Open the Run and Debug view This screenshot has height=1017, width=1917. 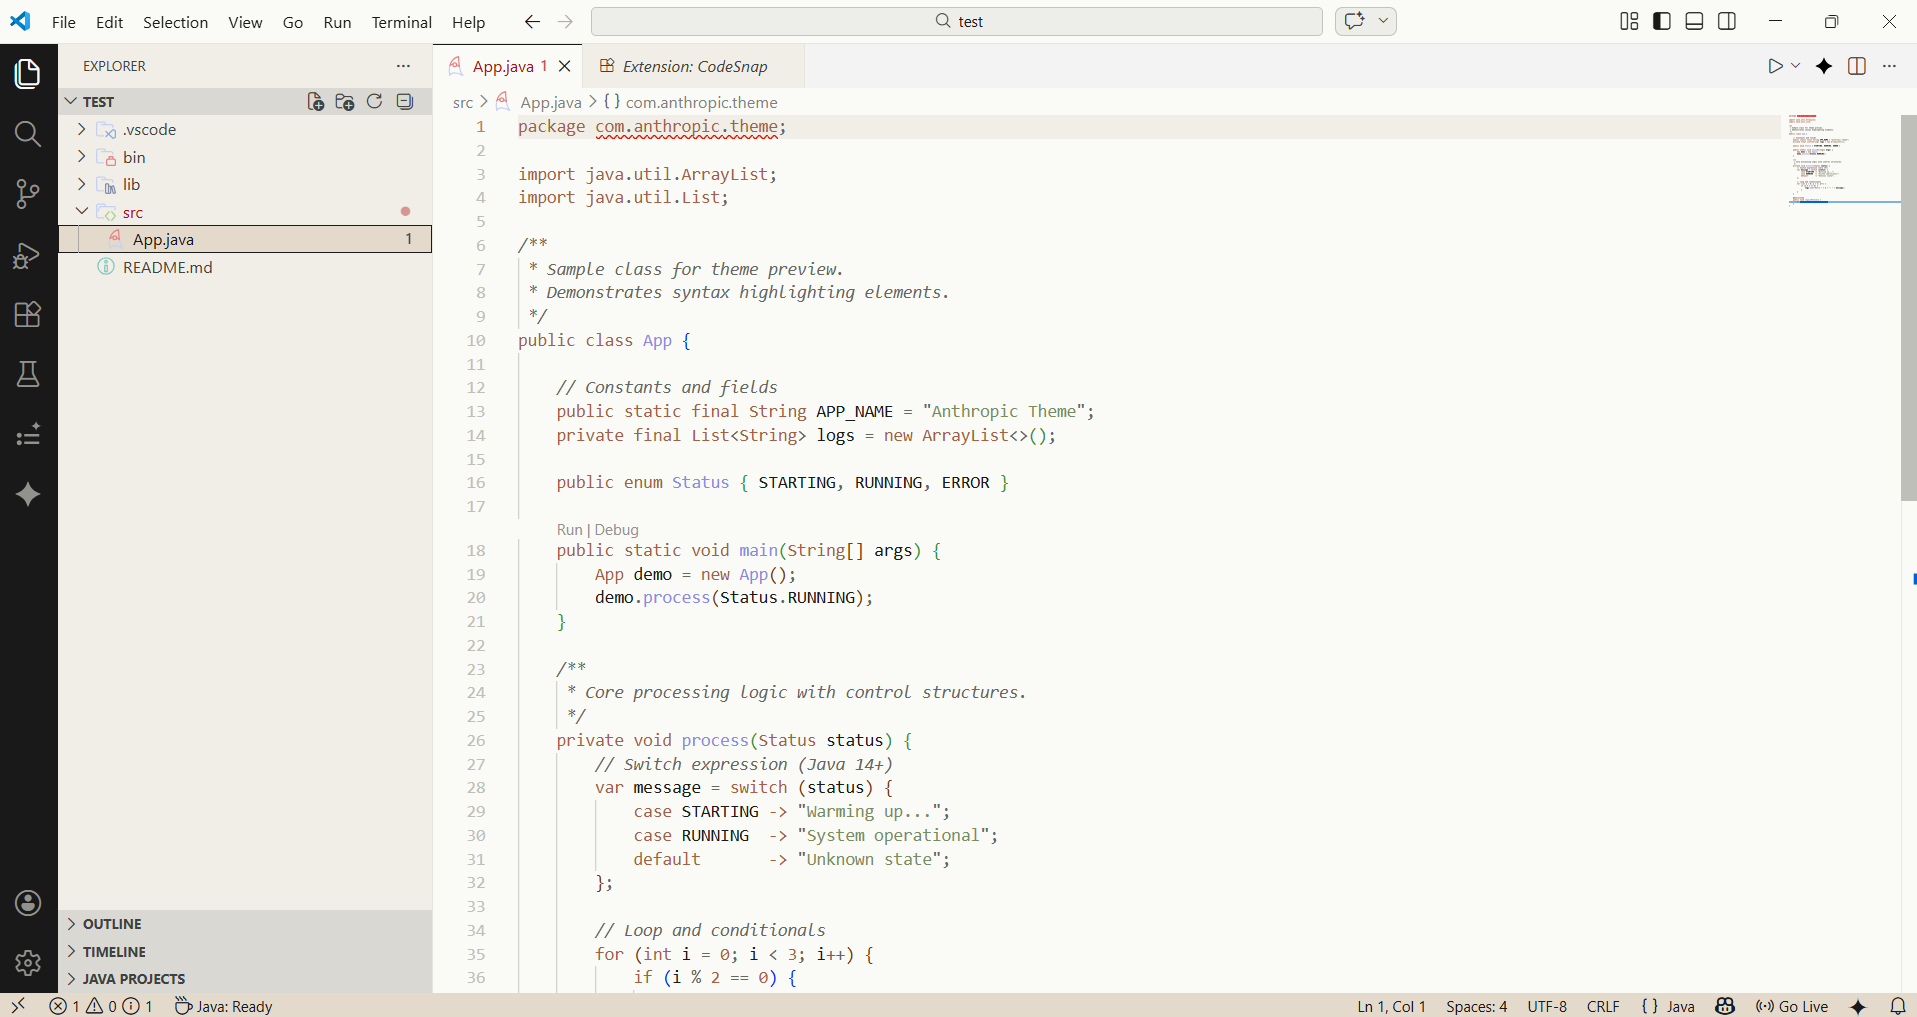tap(28, 255)
